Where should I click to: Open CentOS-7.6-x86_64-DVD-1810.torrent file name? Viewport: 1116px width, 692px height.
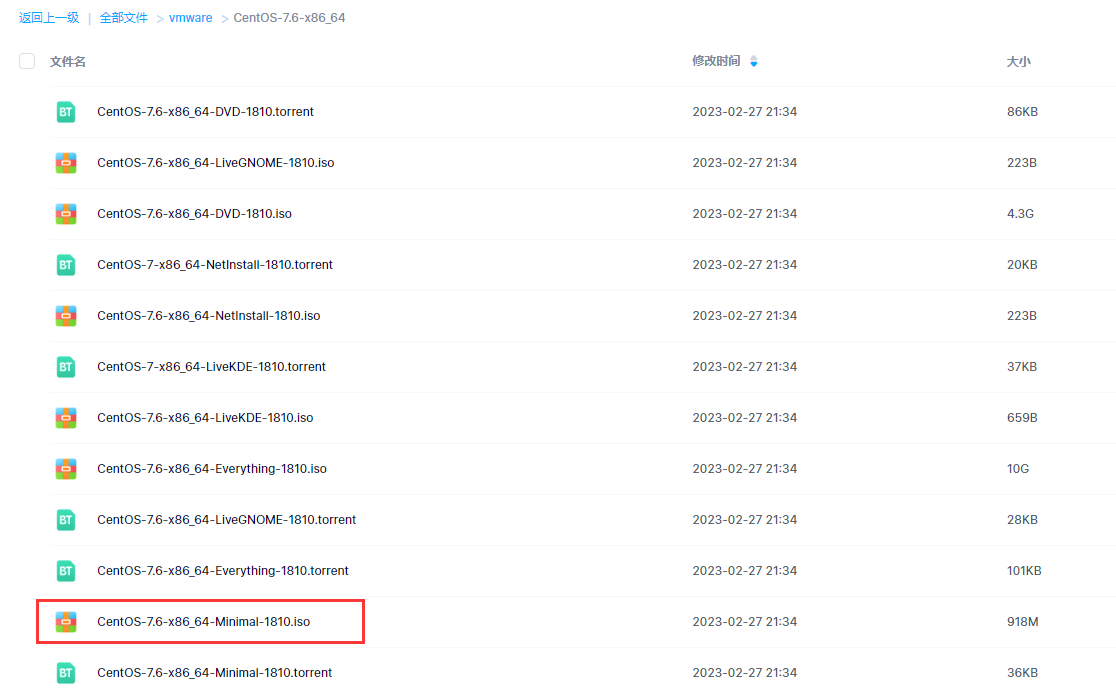point(206,112)
